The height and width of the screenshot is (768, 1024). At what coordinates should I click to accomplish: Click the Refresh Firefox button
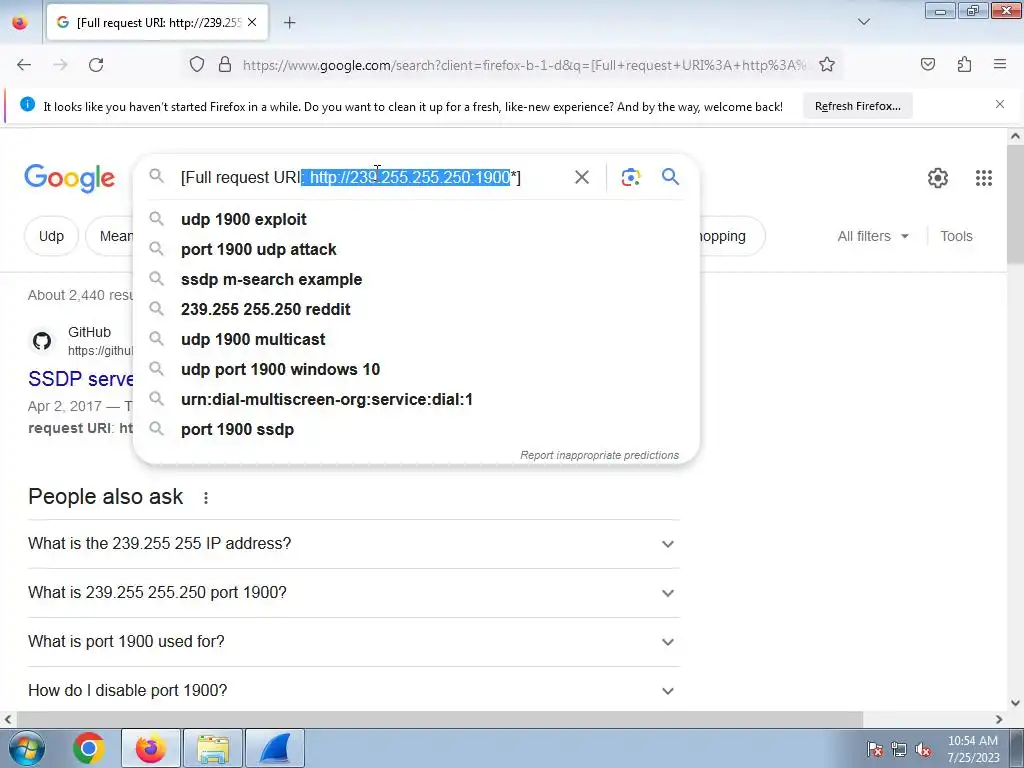coord(857,106)
